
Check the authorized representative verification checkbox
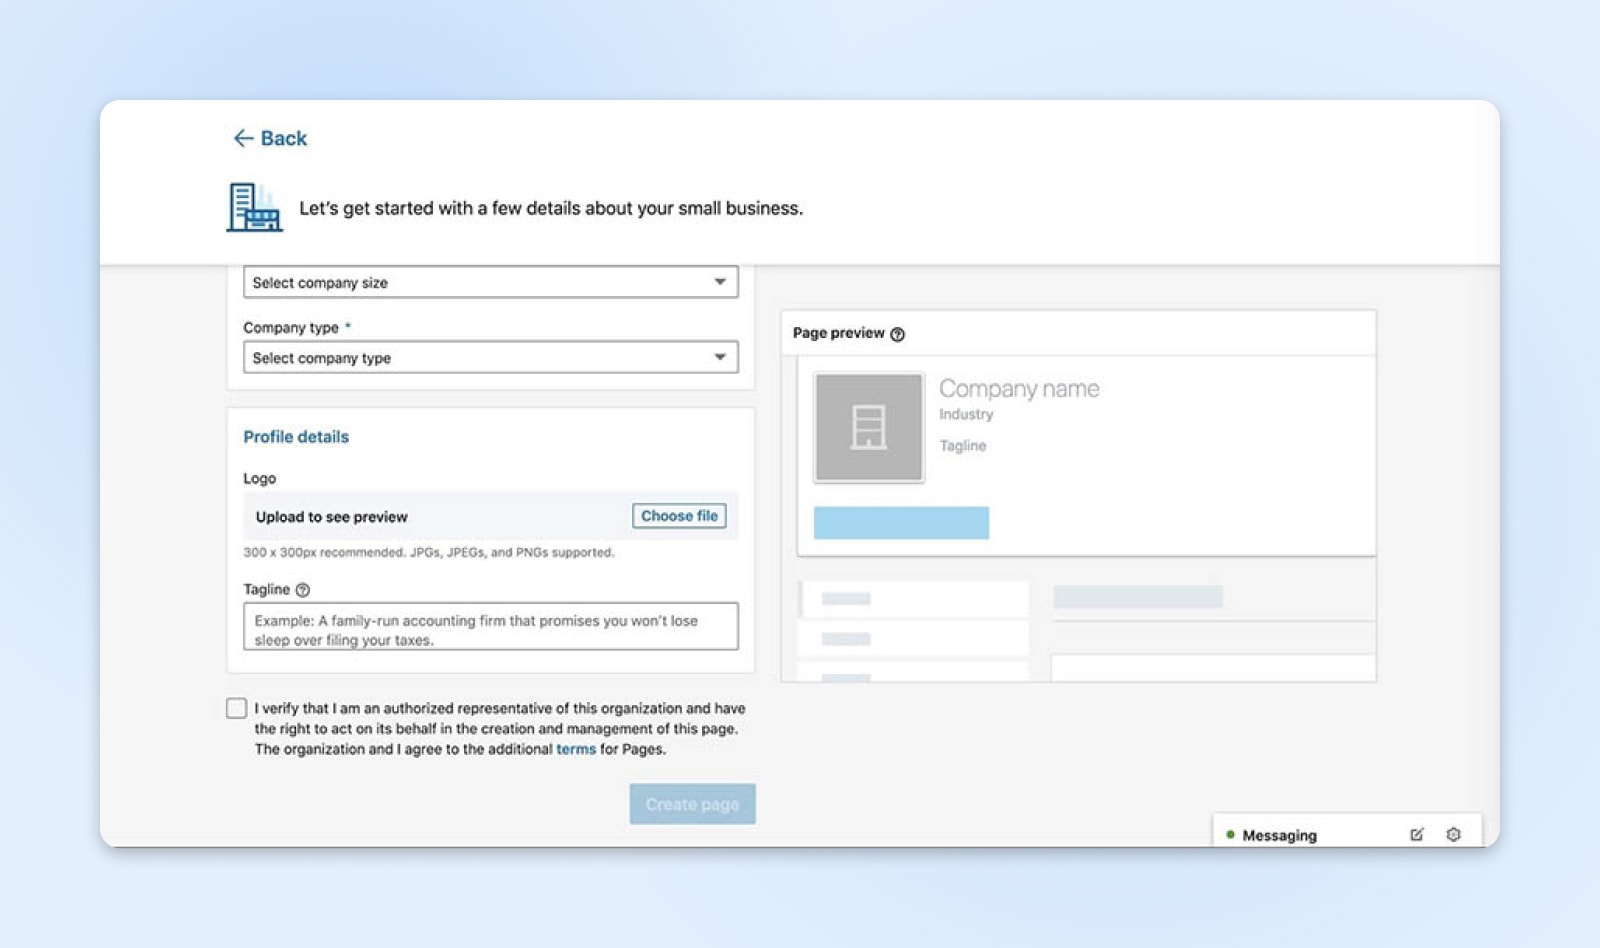point(237,708)
